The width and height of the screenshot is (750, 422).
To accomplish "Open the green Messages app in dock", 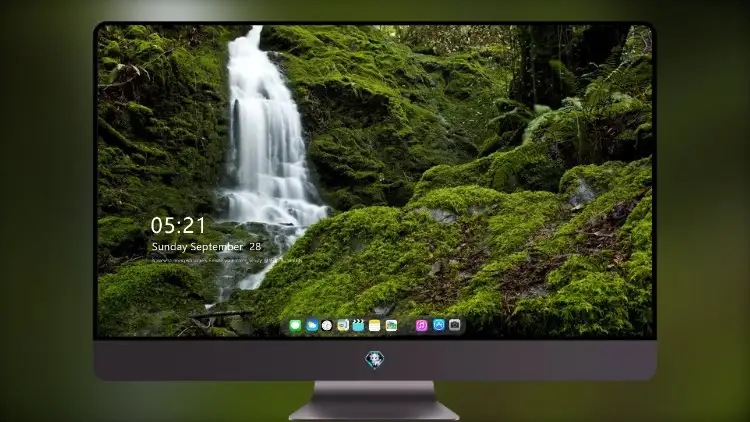I will pos(295,326).
